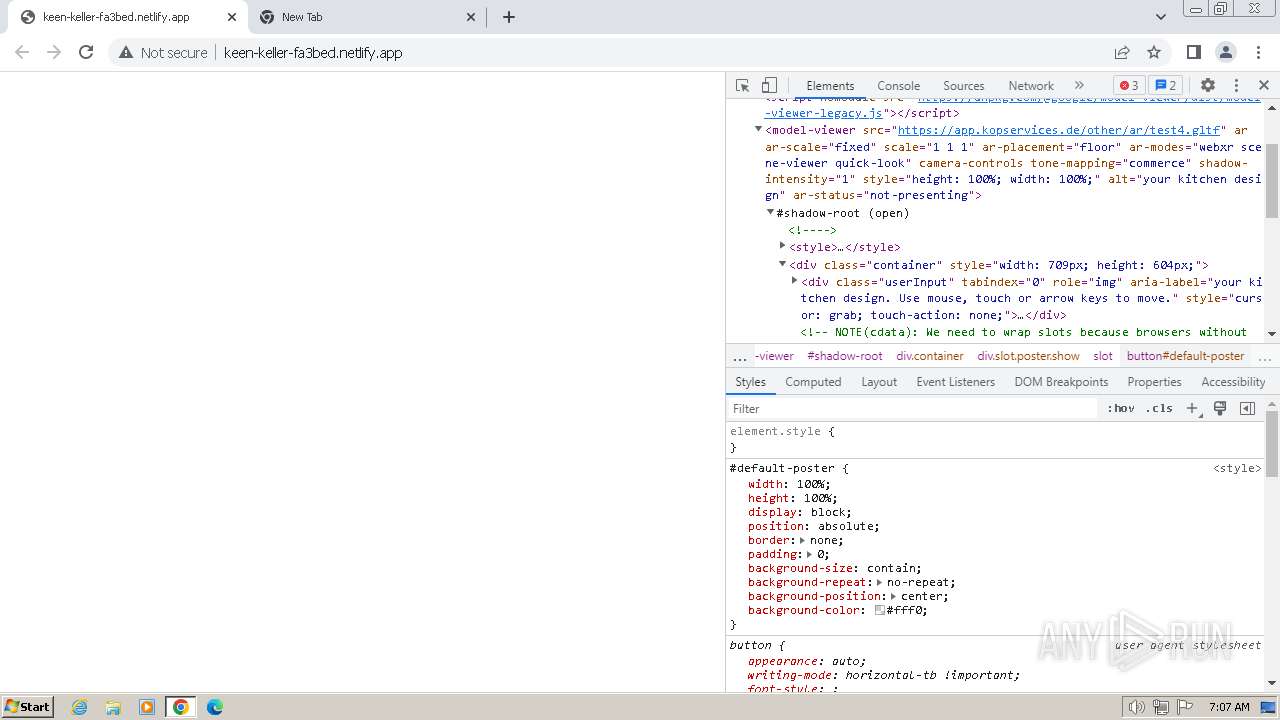1280x720 pixels.
Task: Expand the style element node
Action: click(783, 246)
